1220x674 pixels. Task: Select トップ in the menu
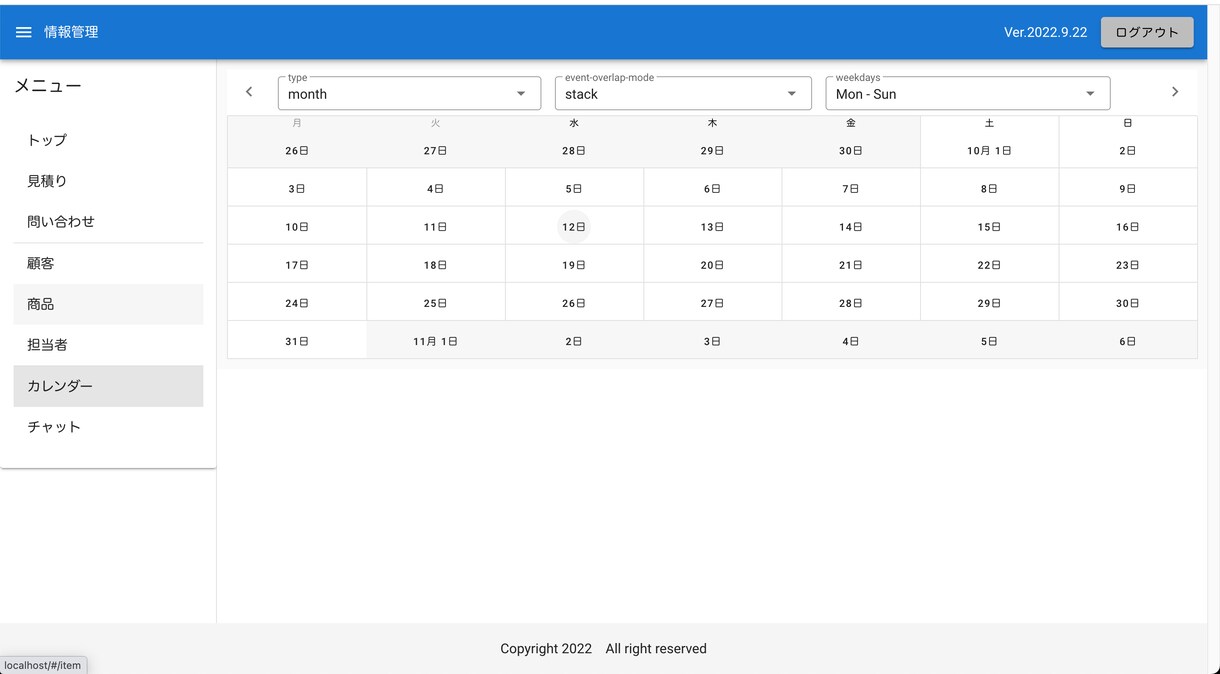[x=108, y=140]
